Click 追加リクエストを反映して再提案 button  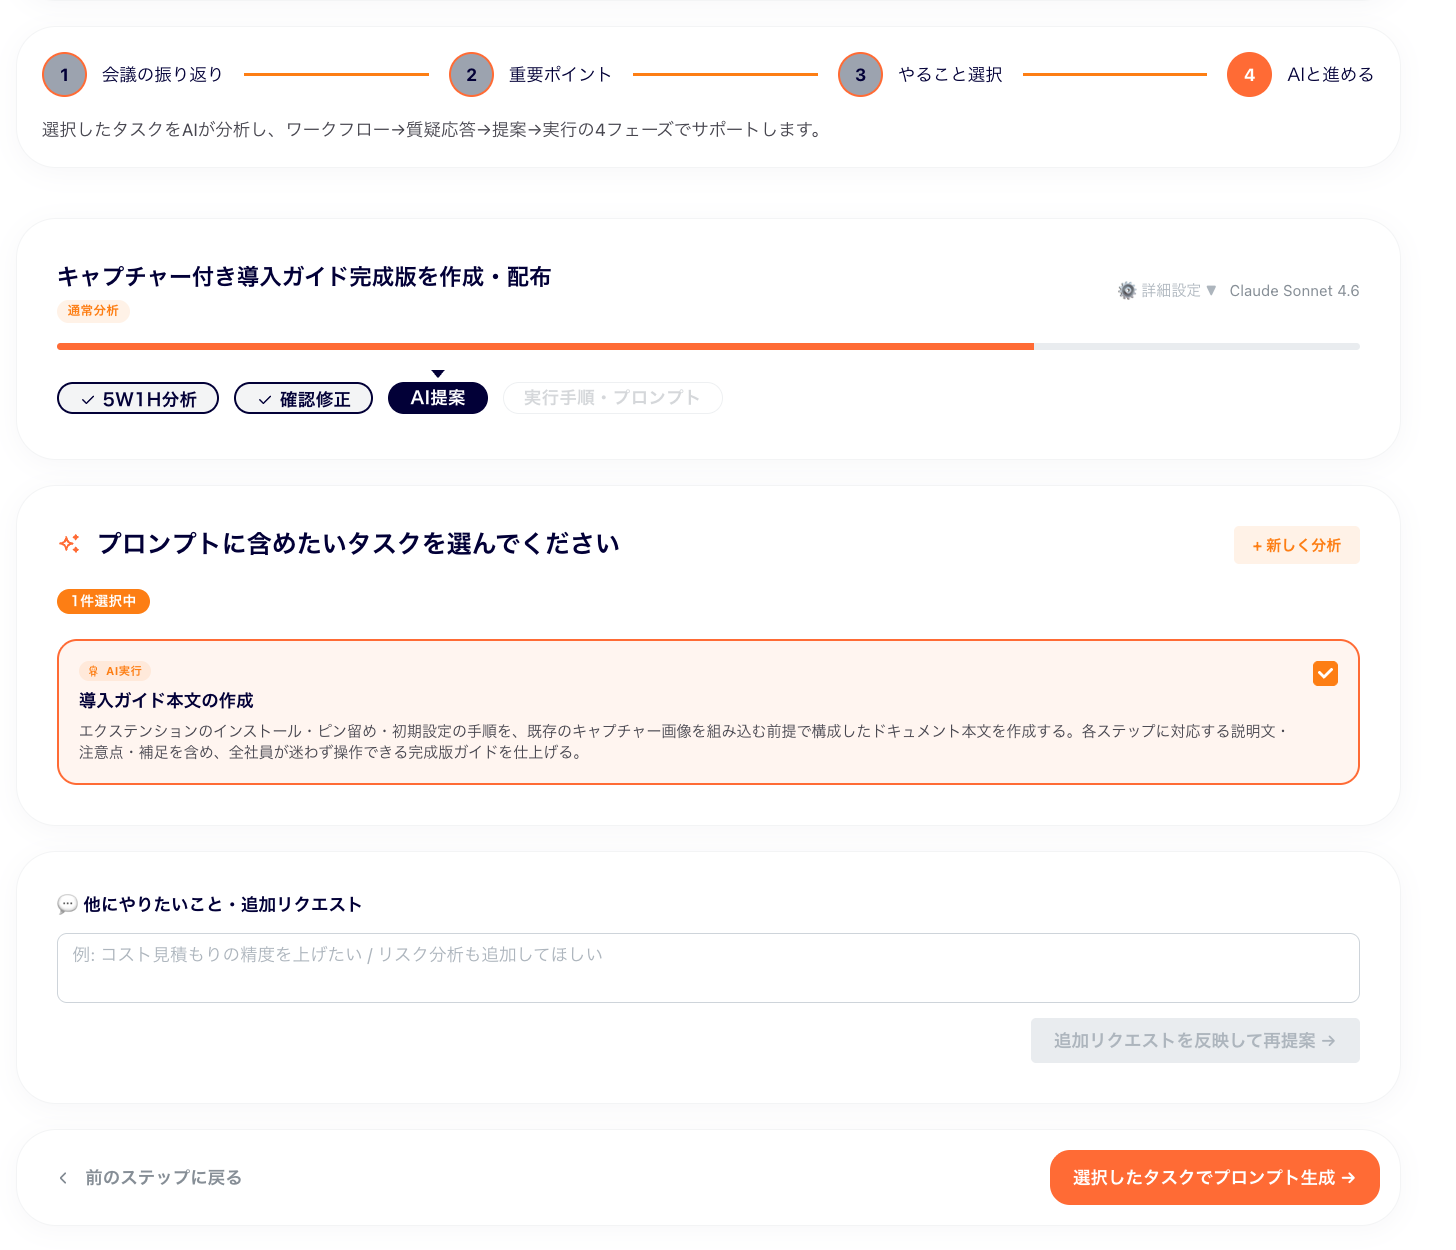1195,1041
